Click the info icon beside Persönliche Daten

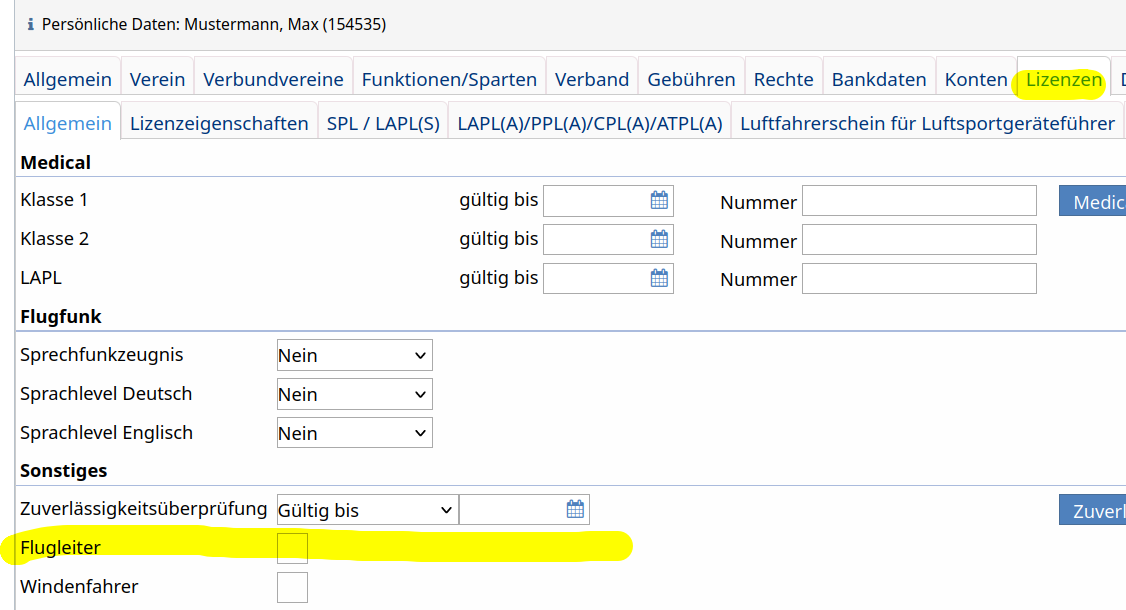(30, 23)
